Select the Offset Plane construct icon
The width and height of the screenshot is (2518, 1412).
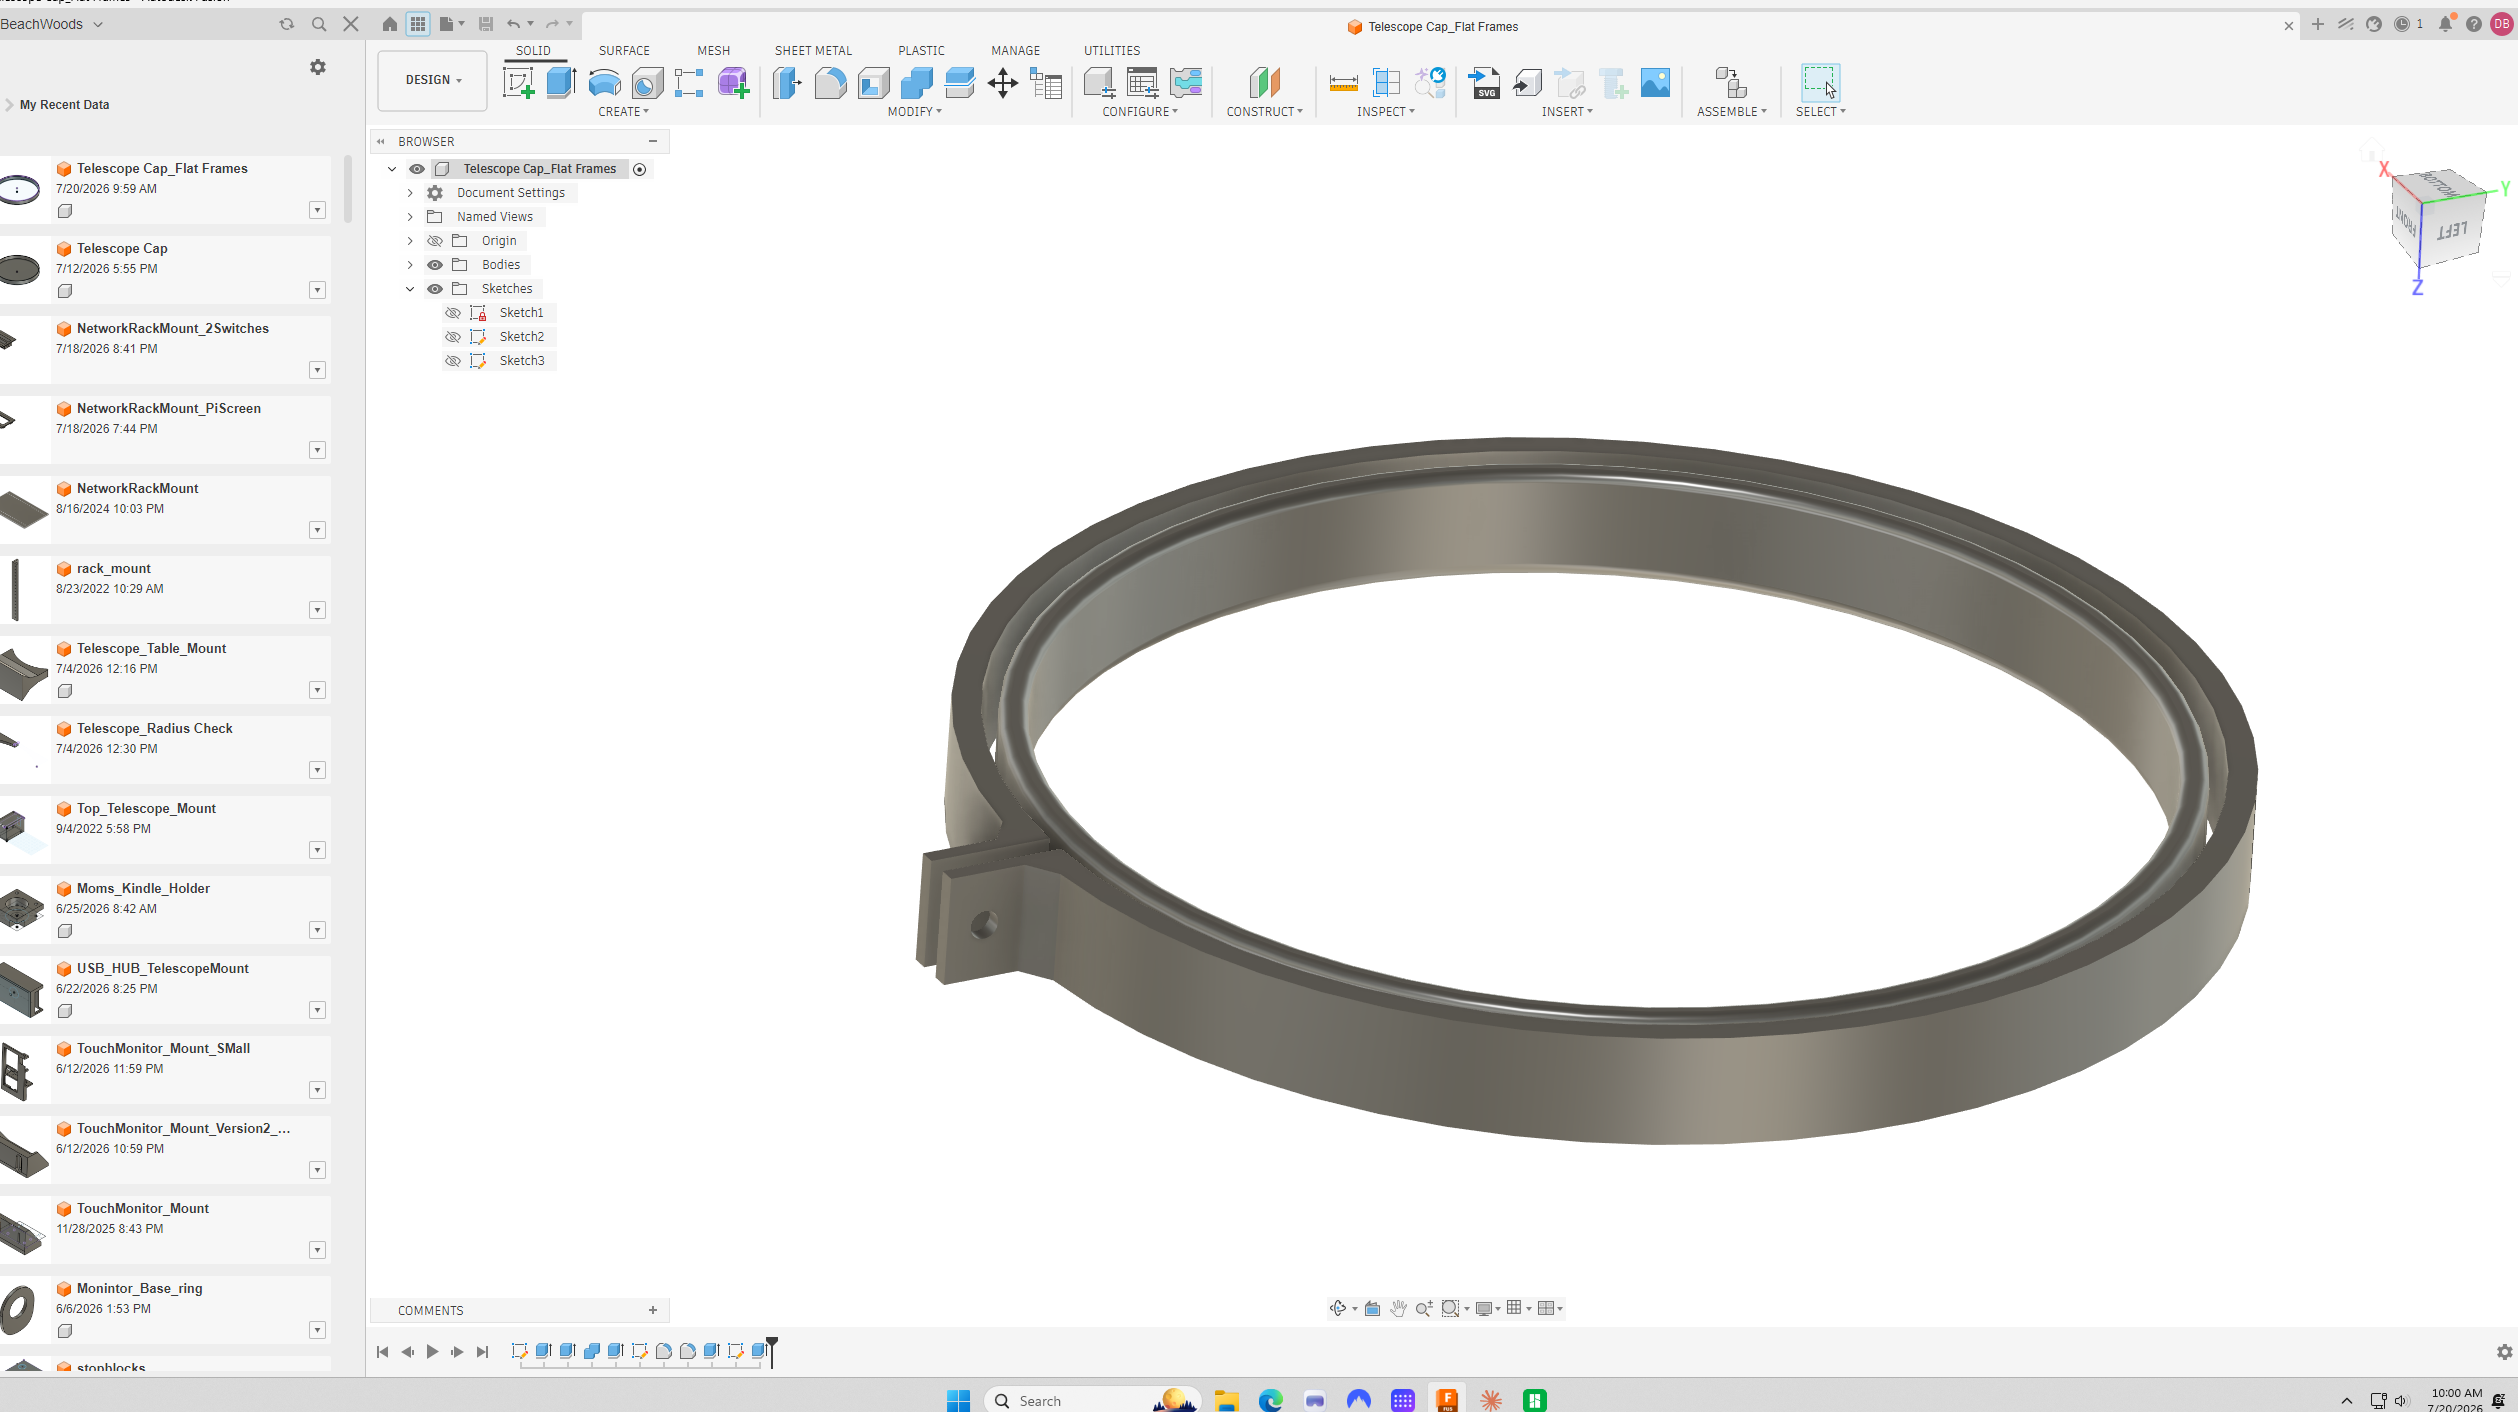tap(1264, 83)
